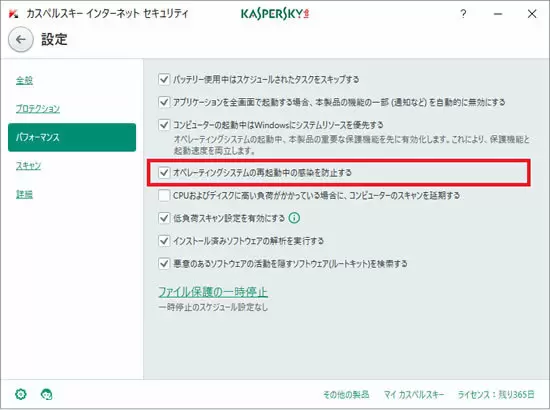Open settings via gear icon at bottom
This screenshot has width=550, height=410.
[x=21, y=394]
